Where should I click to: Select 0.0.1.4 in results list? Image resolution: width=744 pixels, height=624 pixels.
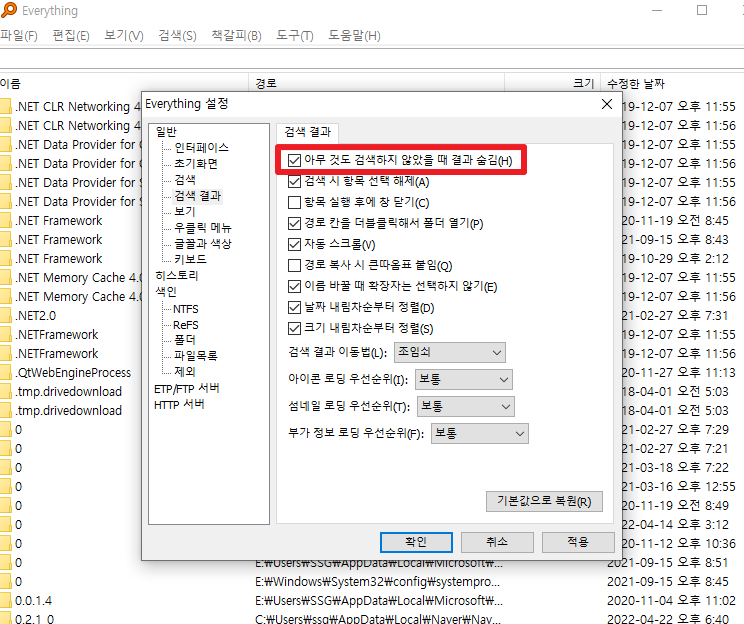point(33,601)
